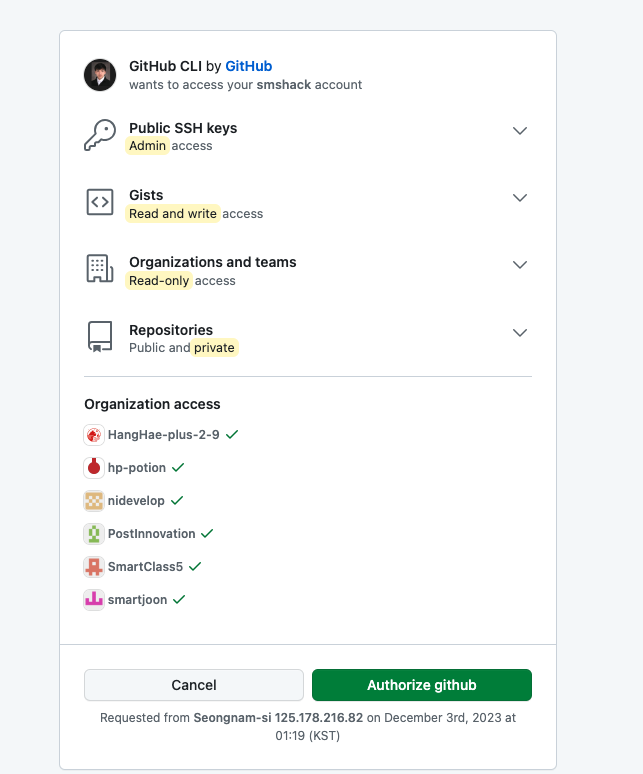
Task: Click the GitHub CLI user avatar
Action: point(100,75)
